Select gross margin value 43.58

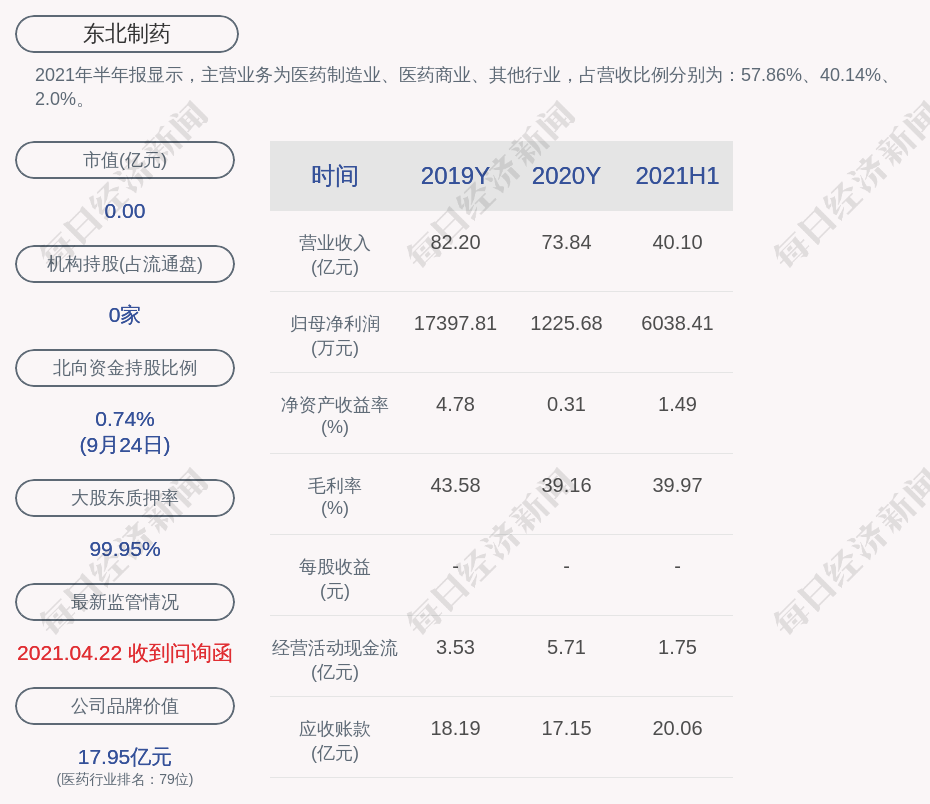click(455, 486)
